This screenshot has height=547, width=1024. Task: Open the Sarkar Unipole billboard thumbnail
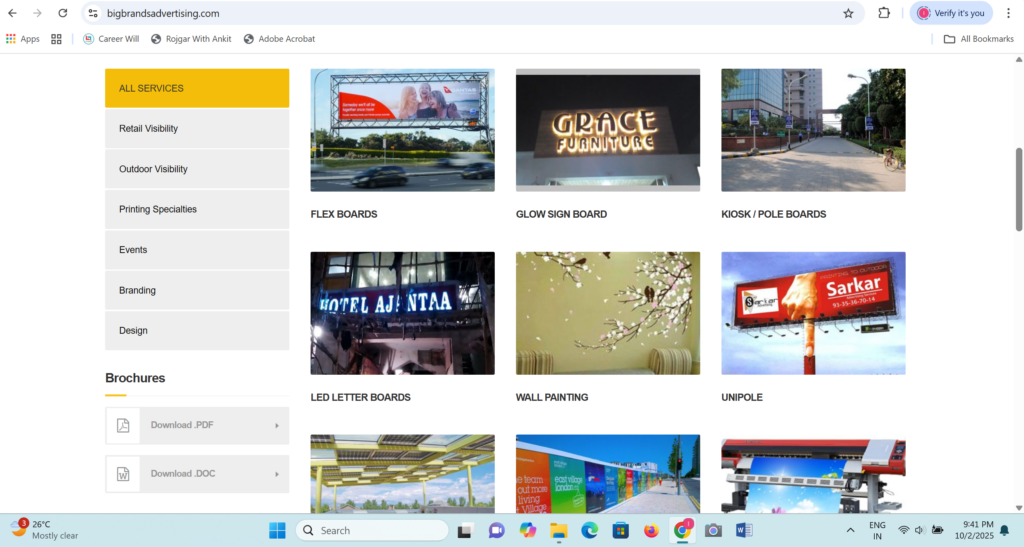[813, 313]
